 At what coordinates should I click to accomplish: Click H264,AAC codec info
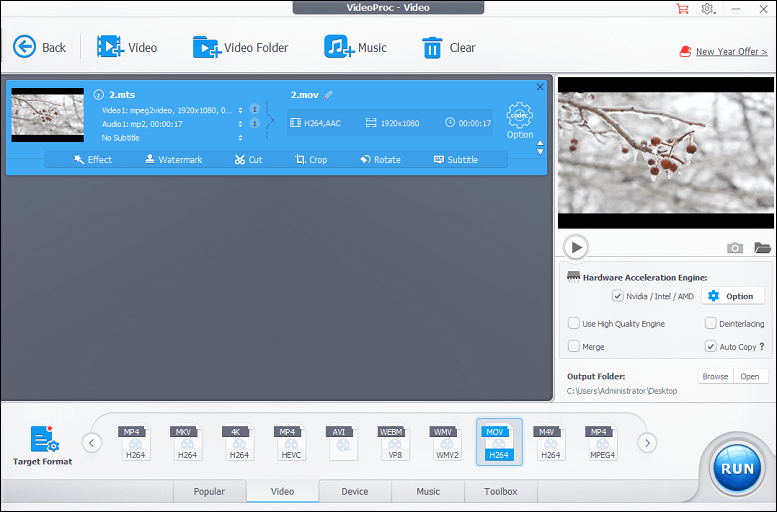click(x=315, y=123)
